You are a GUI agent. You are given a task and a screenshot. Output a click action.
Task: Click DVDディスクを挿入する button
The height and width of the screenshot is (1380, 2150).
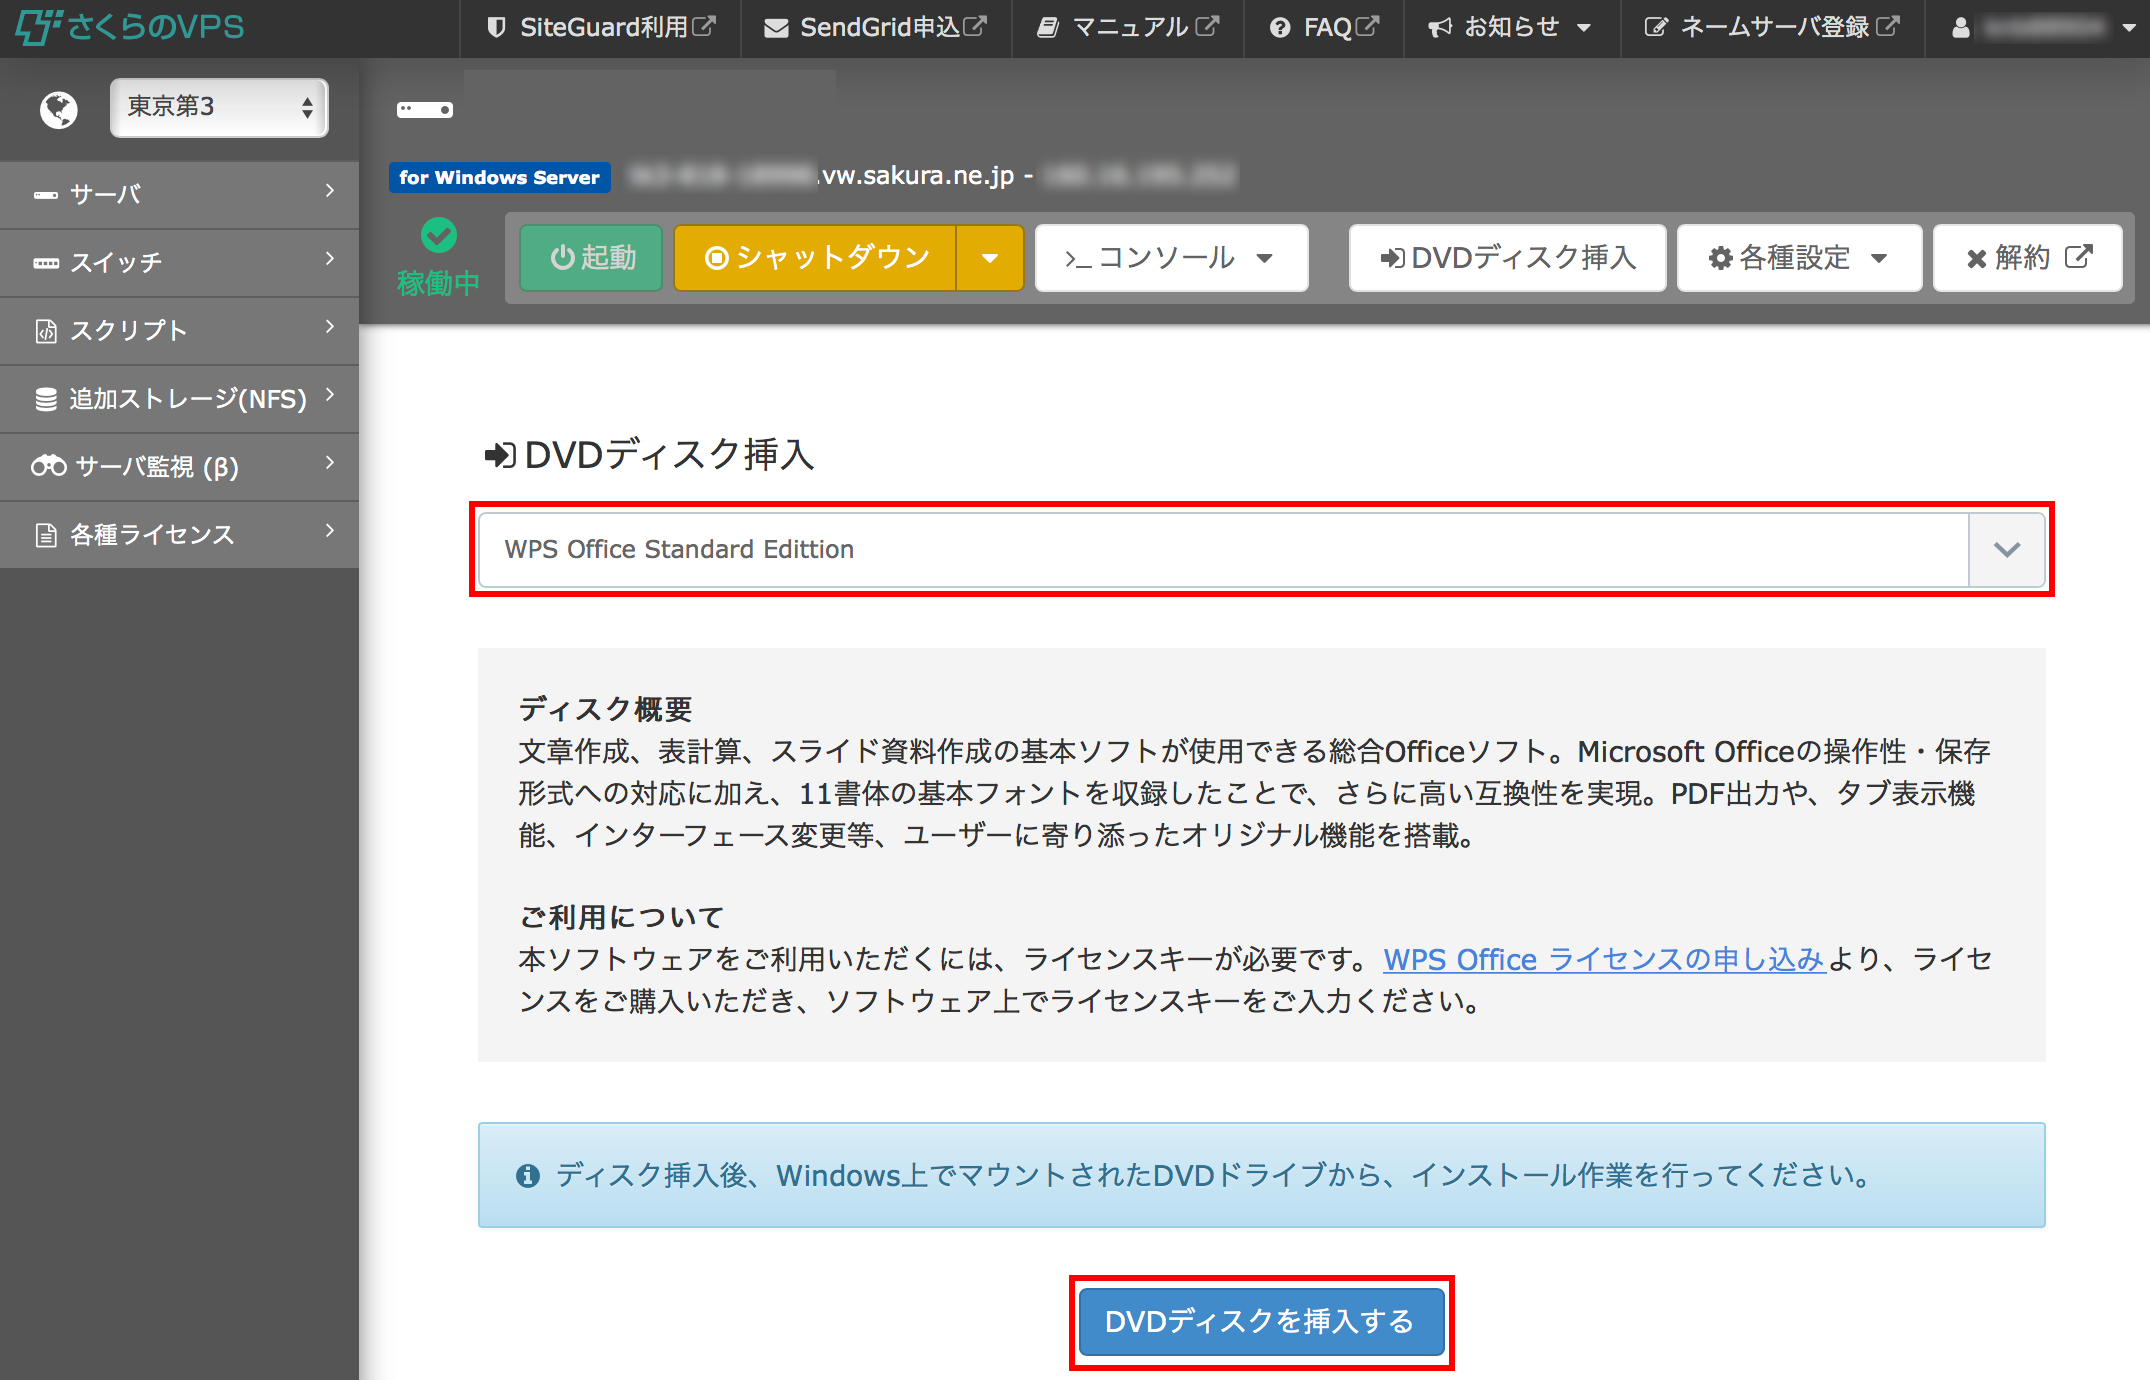1261,1322
